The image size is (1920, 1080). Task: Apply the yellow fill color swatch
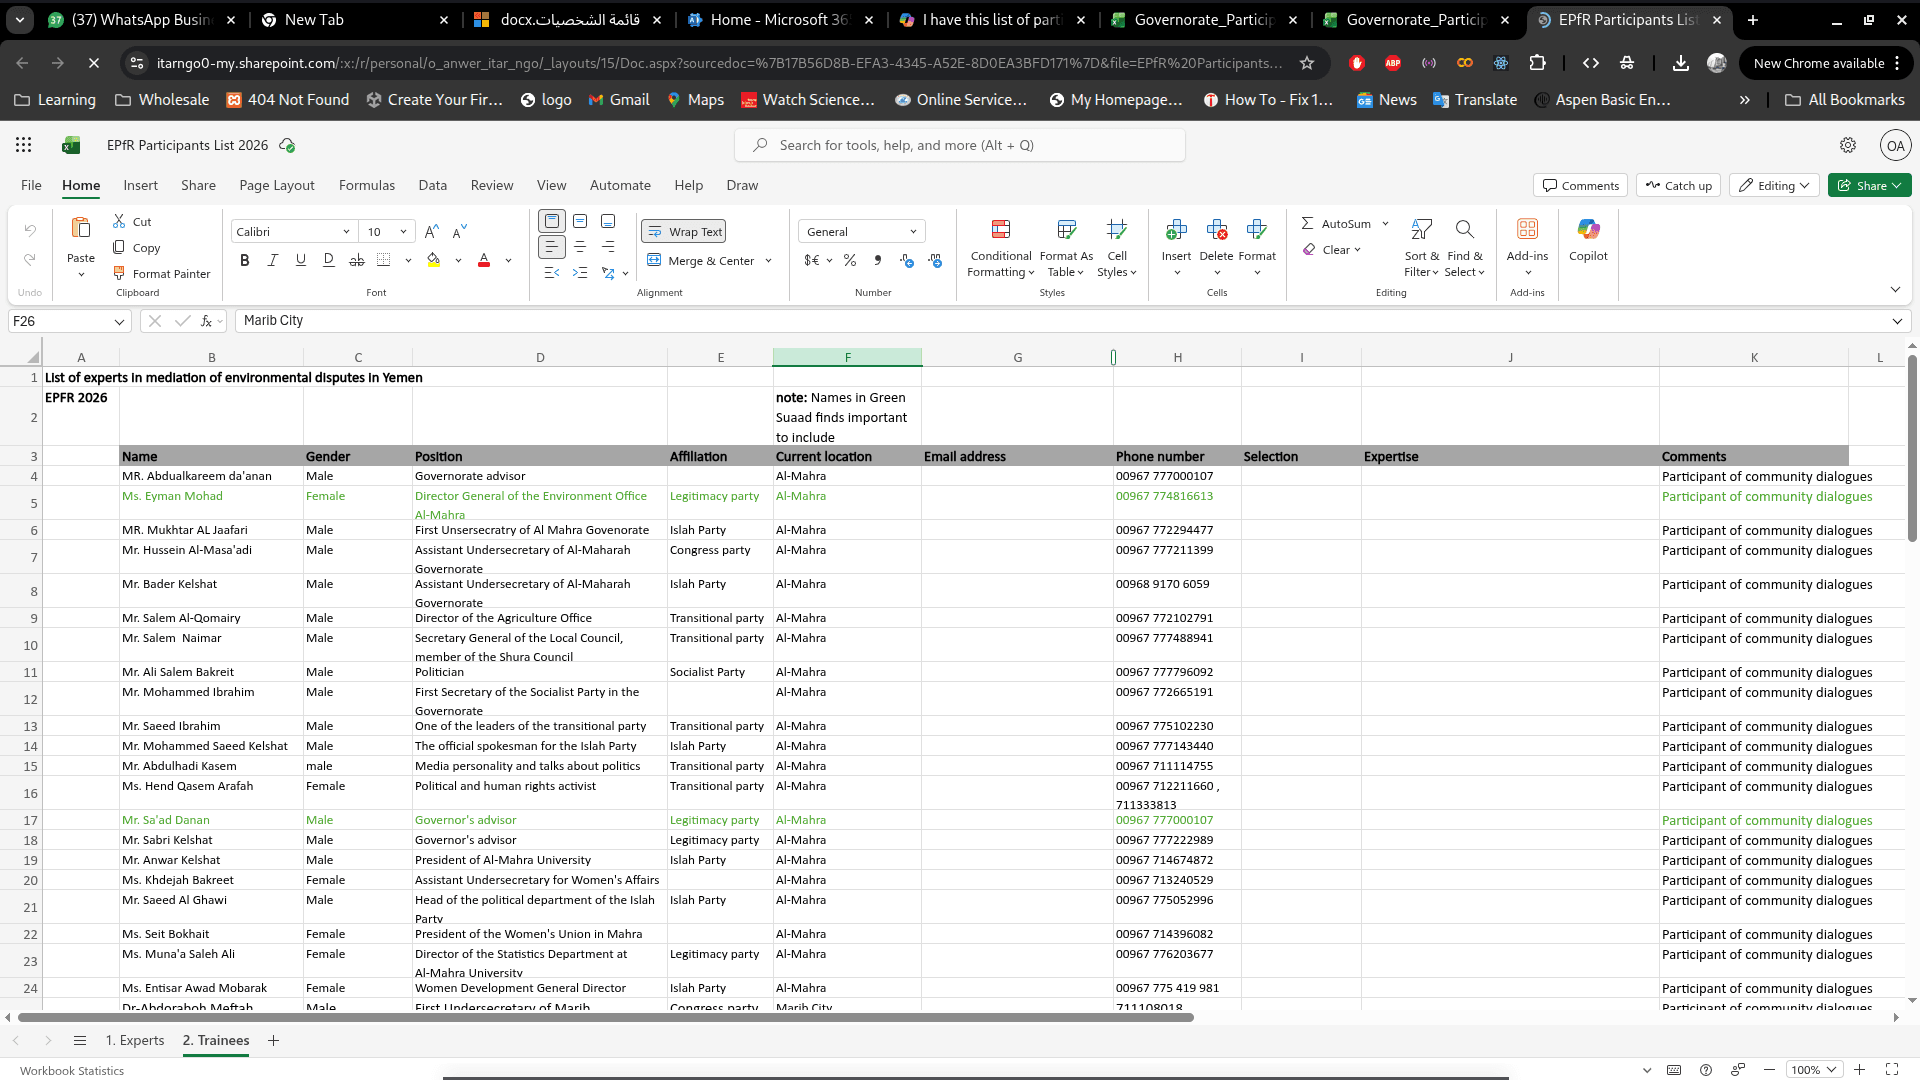point(433,260)
